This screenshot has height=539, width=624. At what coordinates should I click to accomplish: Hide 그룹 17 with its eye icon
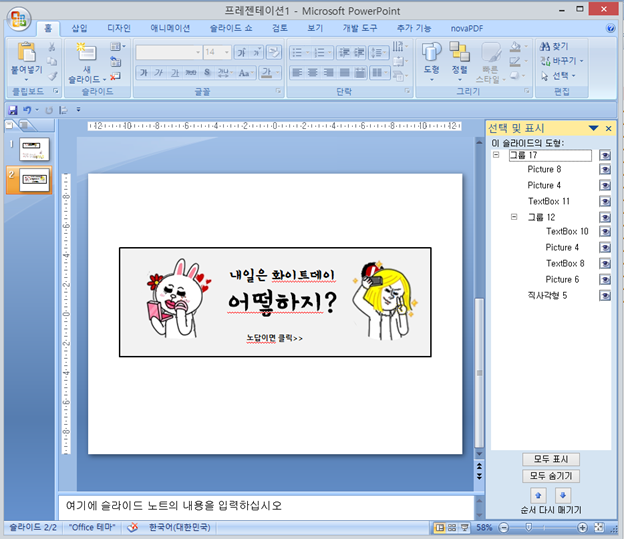tap(605, 155)
